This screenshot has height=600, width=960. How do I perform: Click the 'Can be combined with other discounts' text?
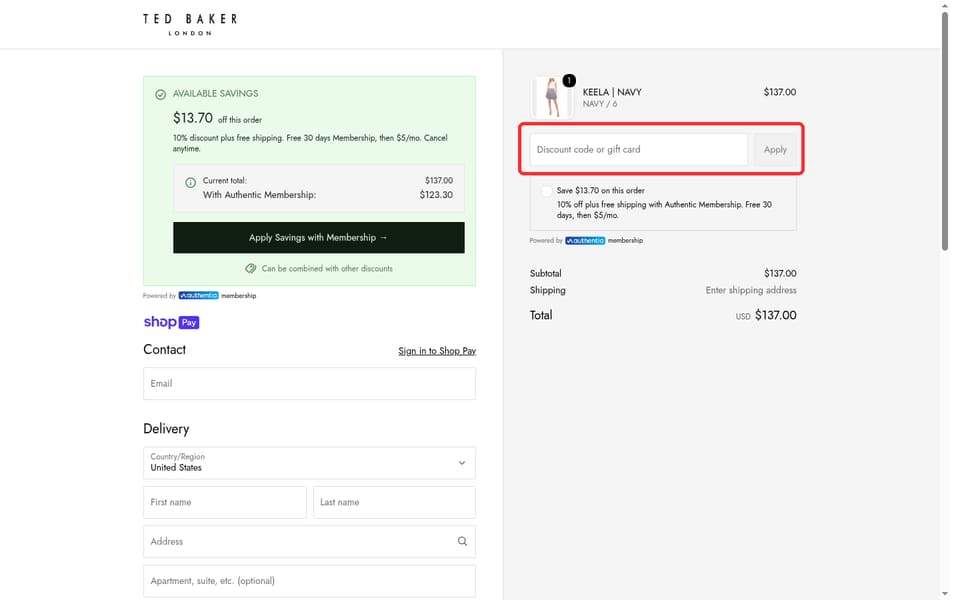(x=327, y=268)
